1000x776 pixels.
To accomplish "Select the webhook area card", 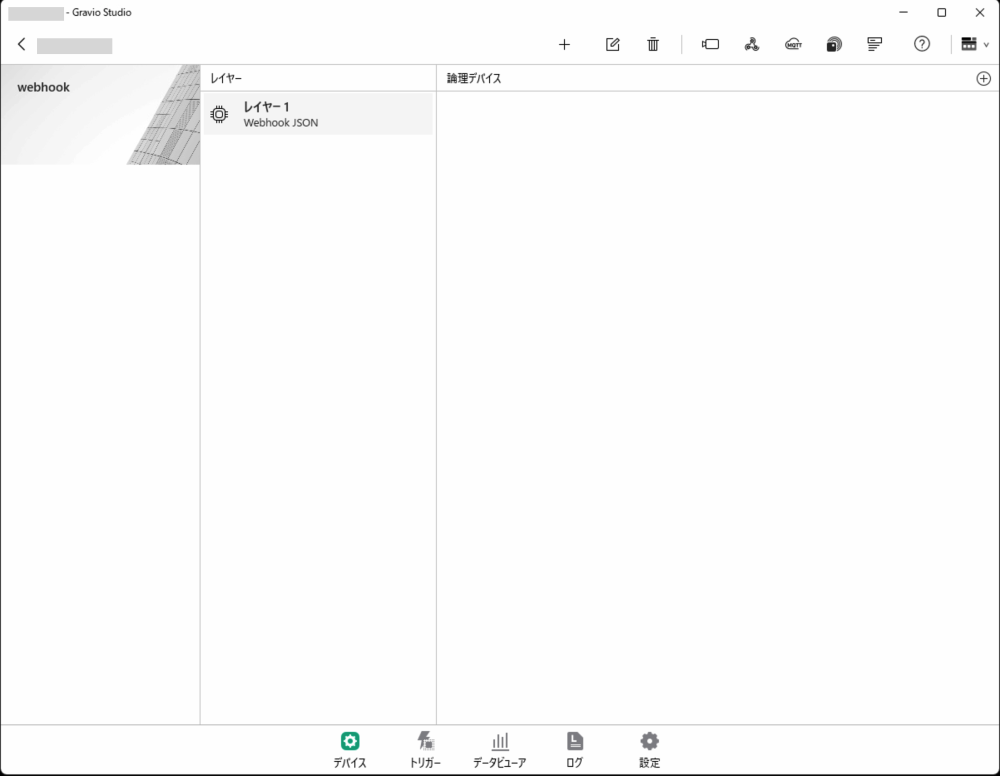I will point(100,115).
